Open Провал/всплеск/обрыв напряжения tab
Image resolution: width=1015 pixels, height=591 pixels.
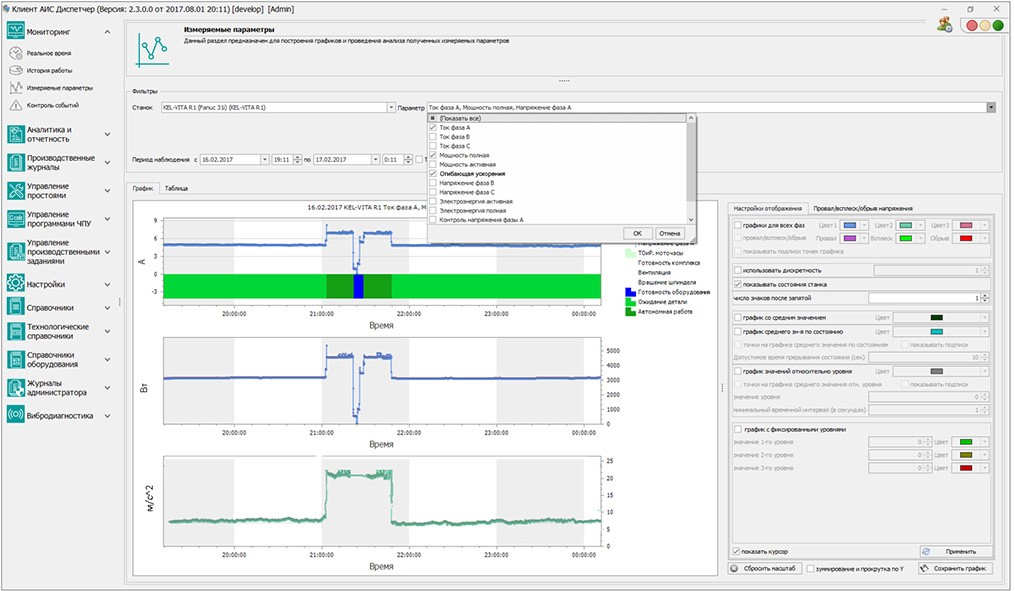[863, 208]
